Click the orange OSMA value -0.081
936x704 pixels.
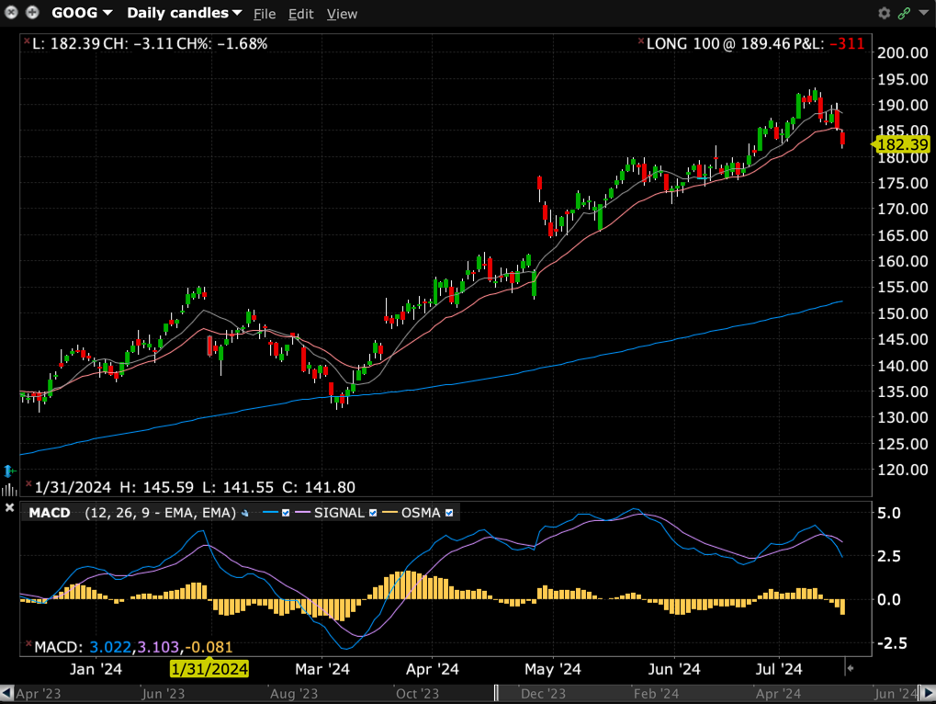point(208,647)
